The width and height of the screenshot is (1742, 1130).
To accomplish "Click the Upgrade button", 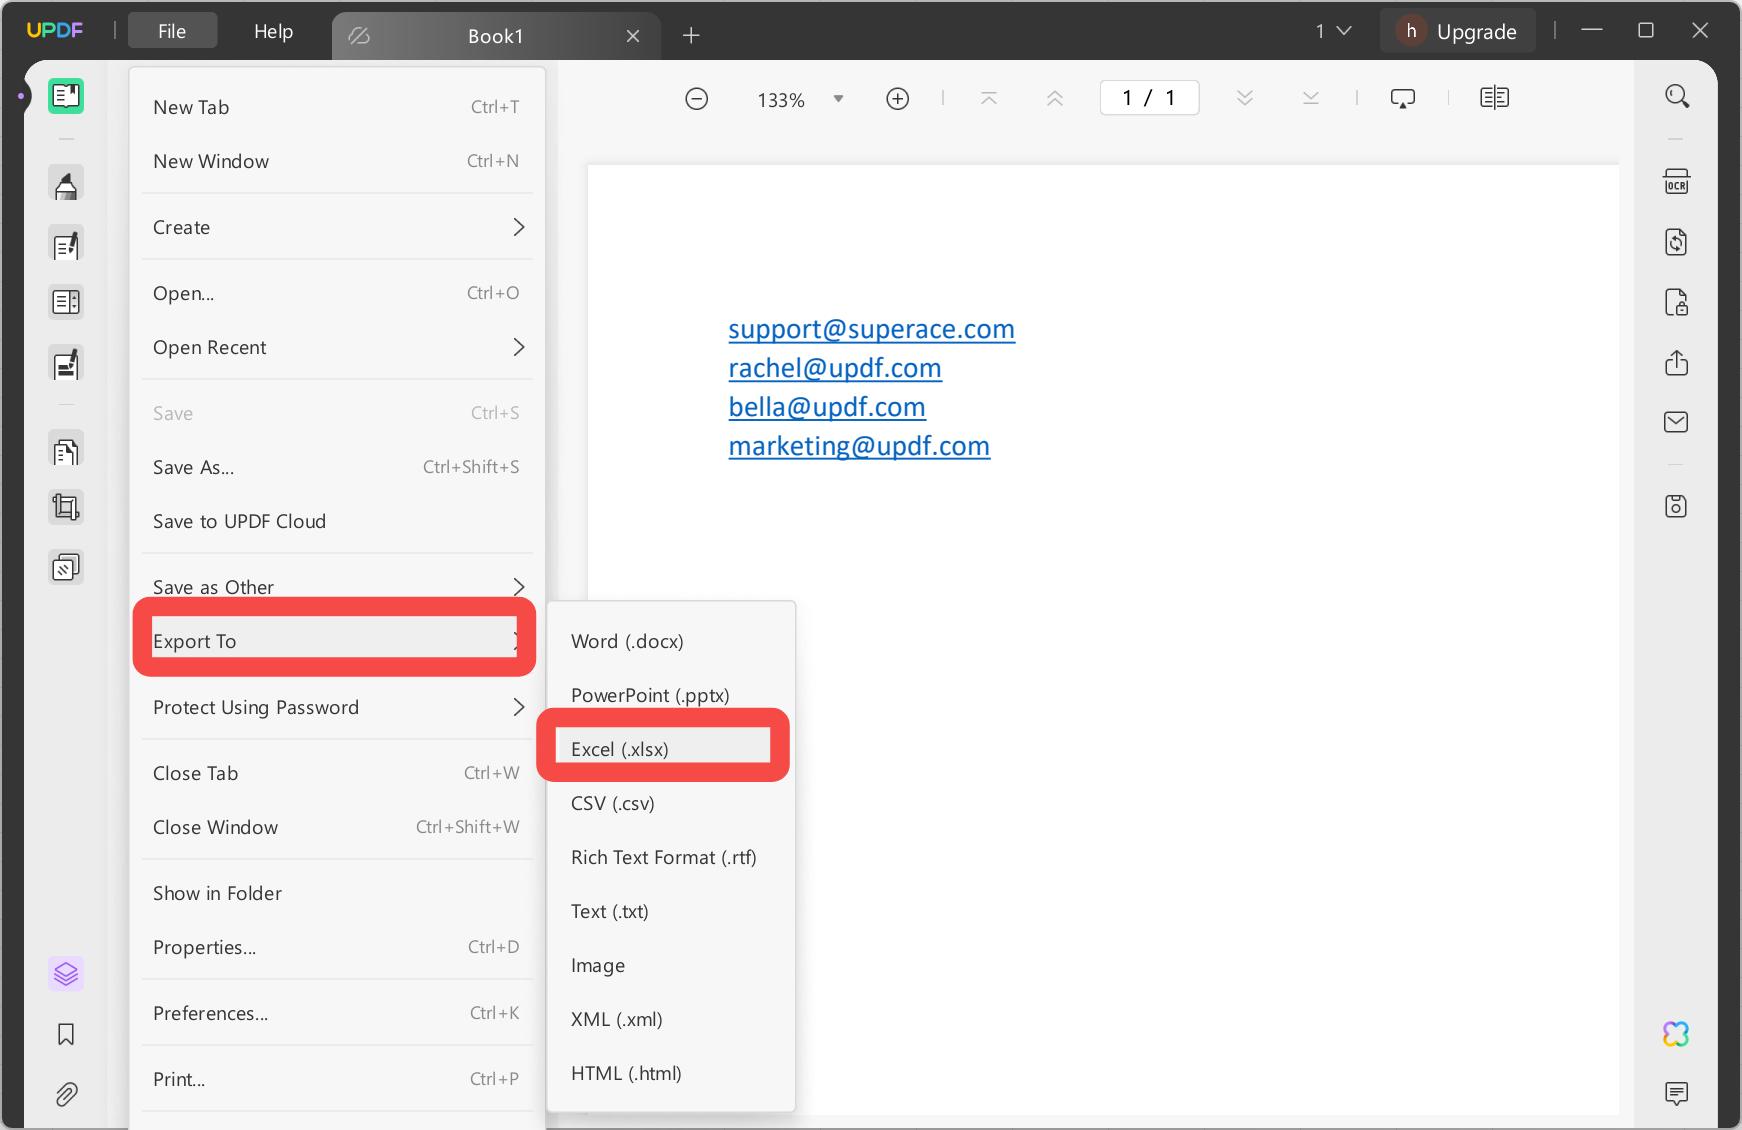I will pos(1457,30).
